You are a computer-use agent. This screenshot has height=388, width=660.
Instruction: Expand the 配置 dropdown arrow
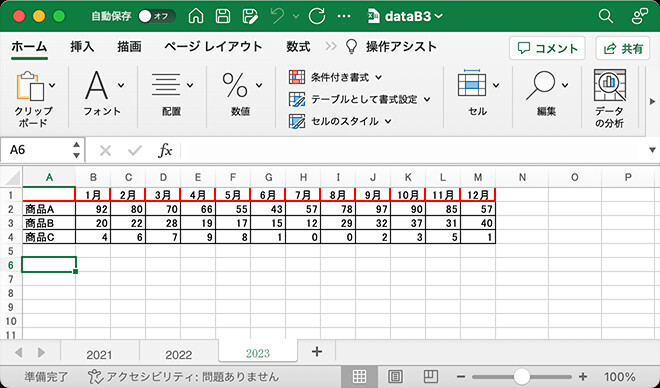[190, 85]
